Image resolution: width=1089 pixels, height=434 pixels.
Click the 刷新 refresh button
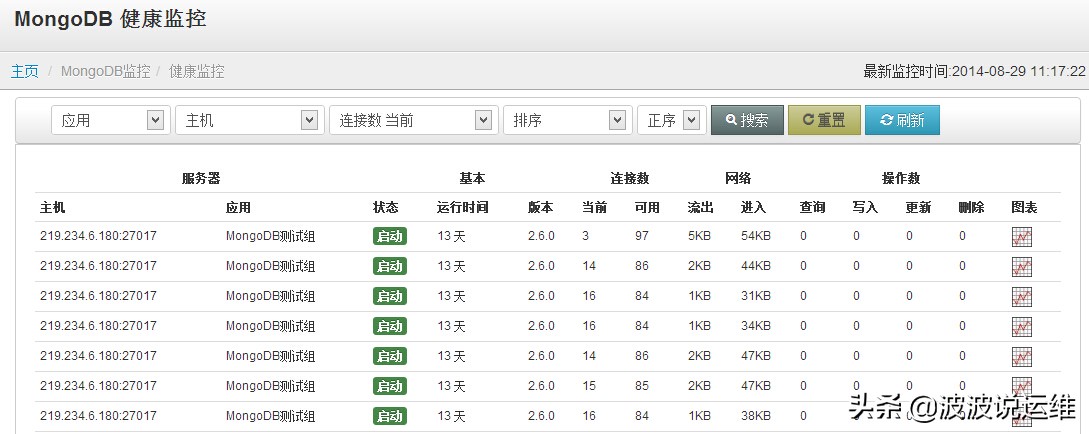click(902, 120)
